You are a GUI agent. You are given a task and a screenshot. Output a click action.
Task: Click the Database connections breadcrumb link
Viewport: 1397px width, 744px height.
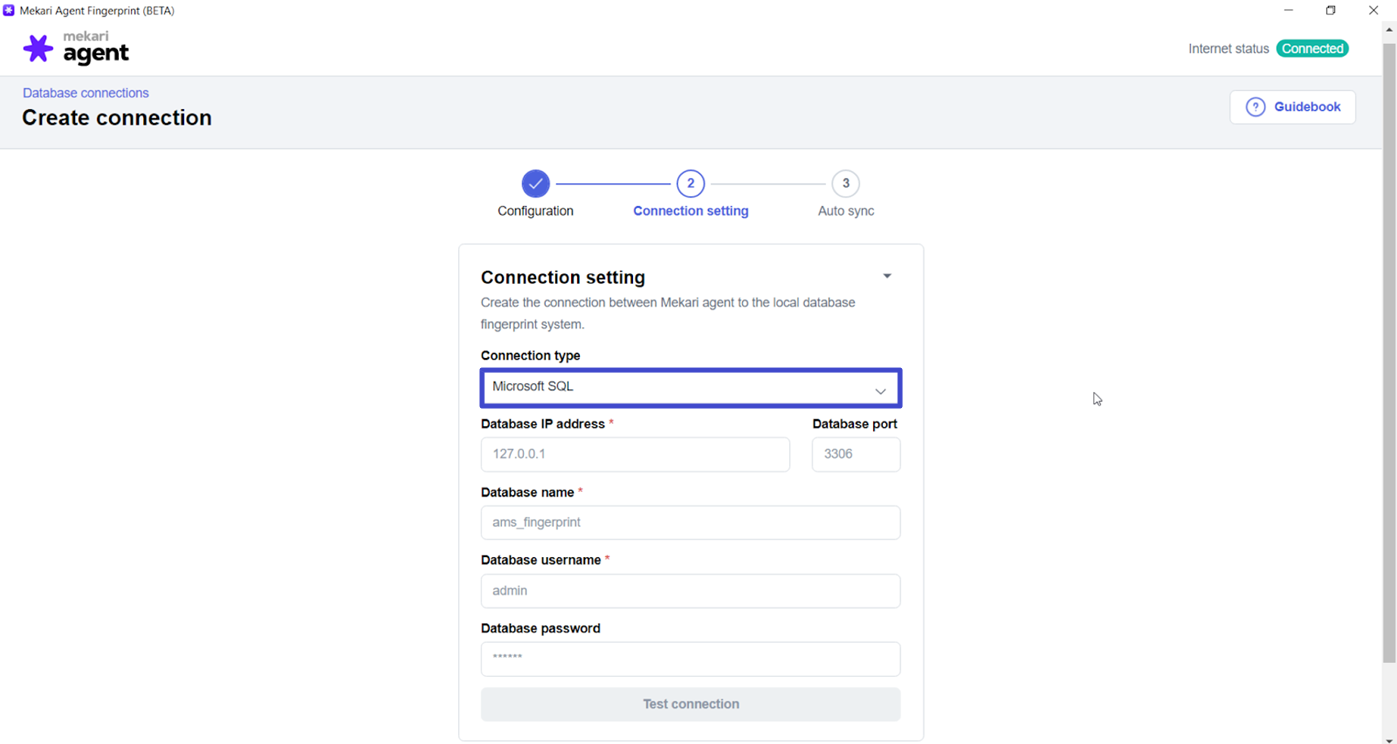coord(86,93)
